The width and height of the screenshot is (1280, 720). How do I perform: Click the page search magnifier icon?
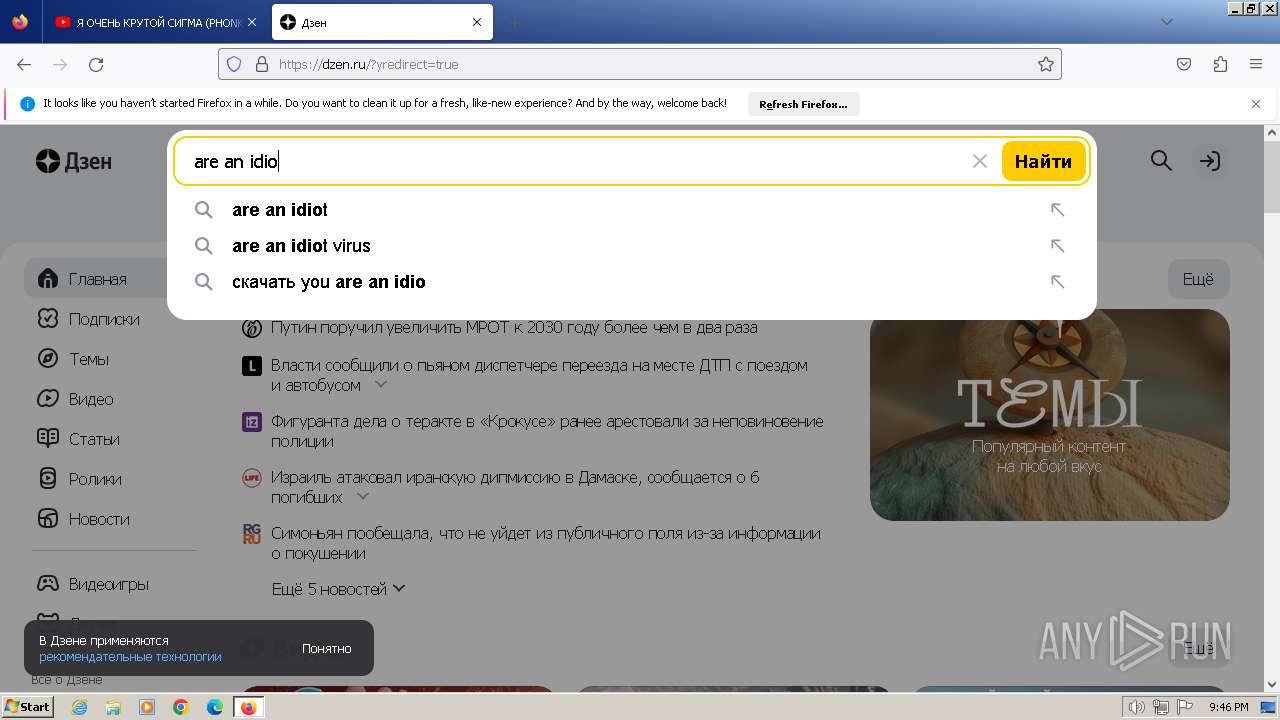click(1161, 161)
